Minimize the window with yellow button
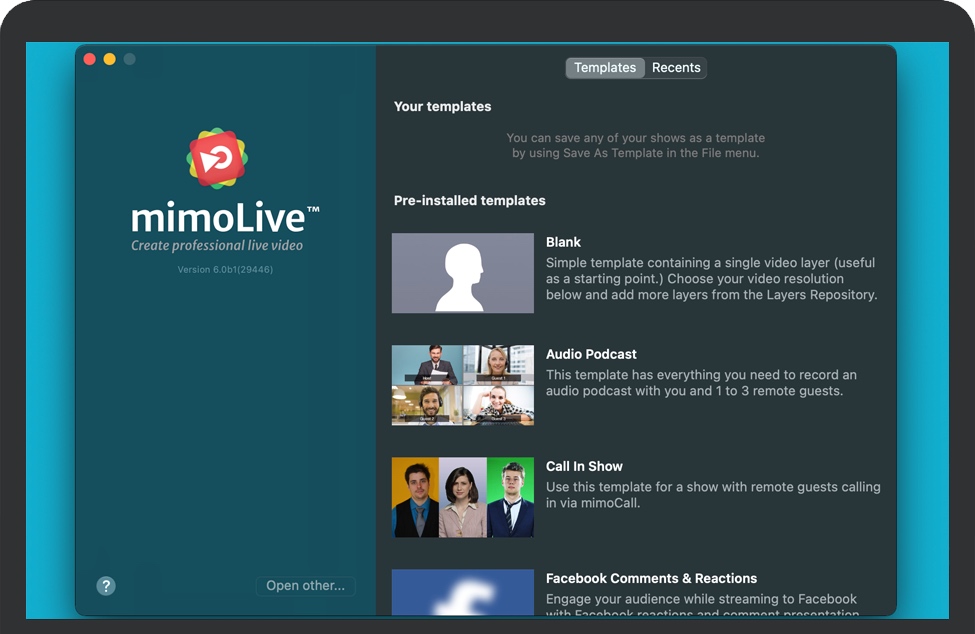Image resolution: width=975 pixels, height=634 pixels. tap(109, 59)
